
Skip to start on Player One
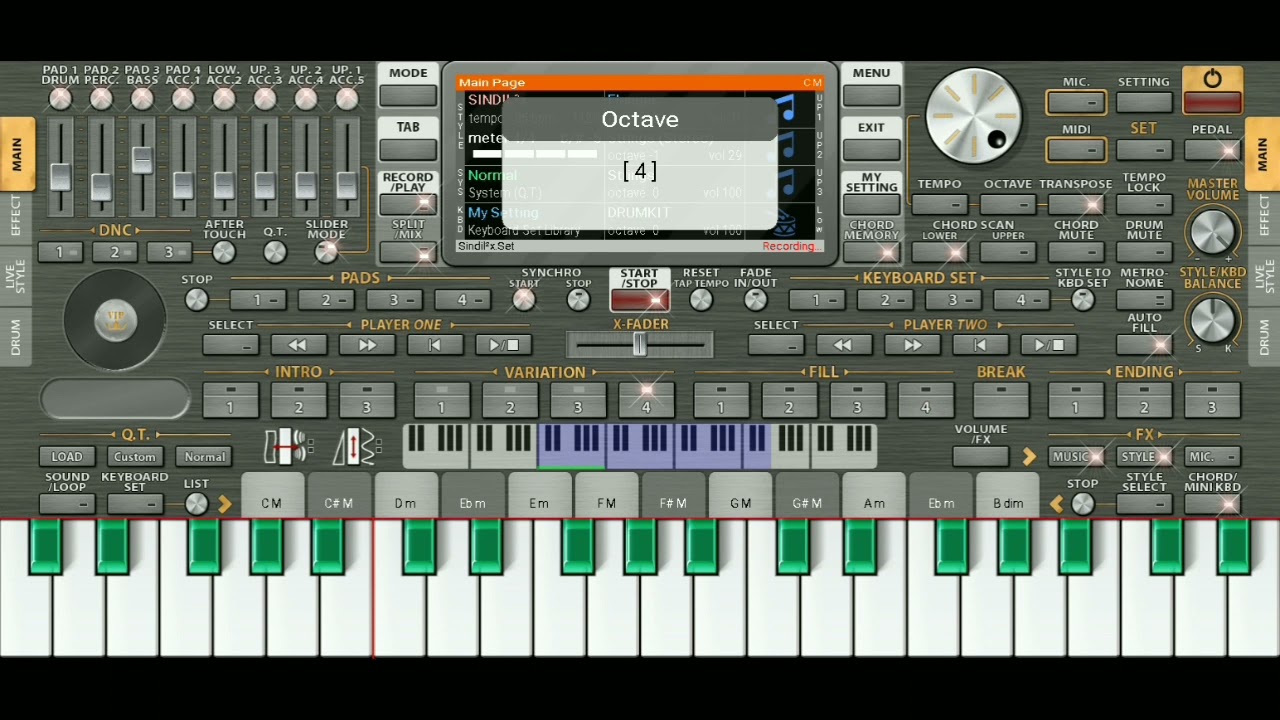435,345
